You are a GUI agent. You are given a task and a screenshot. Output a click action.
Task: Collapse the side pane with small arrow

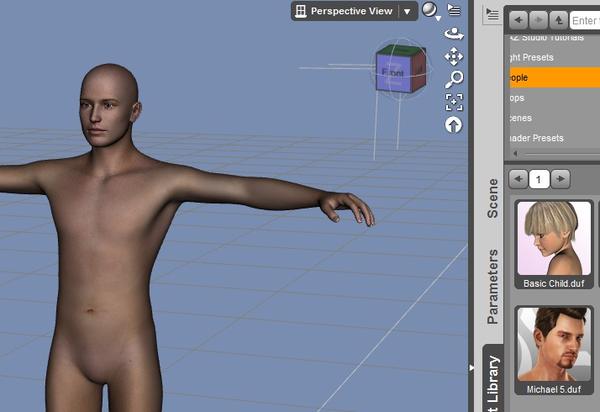[x=471, y=368]
